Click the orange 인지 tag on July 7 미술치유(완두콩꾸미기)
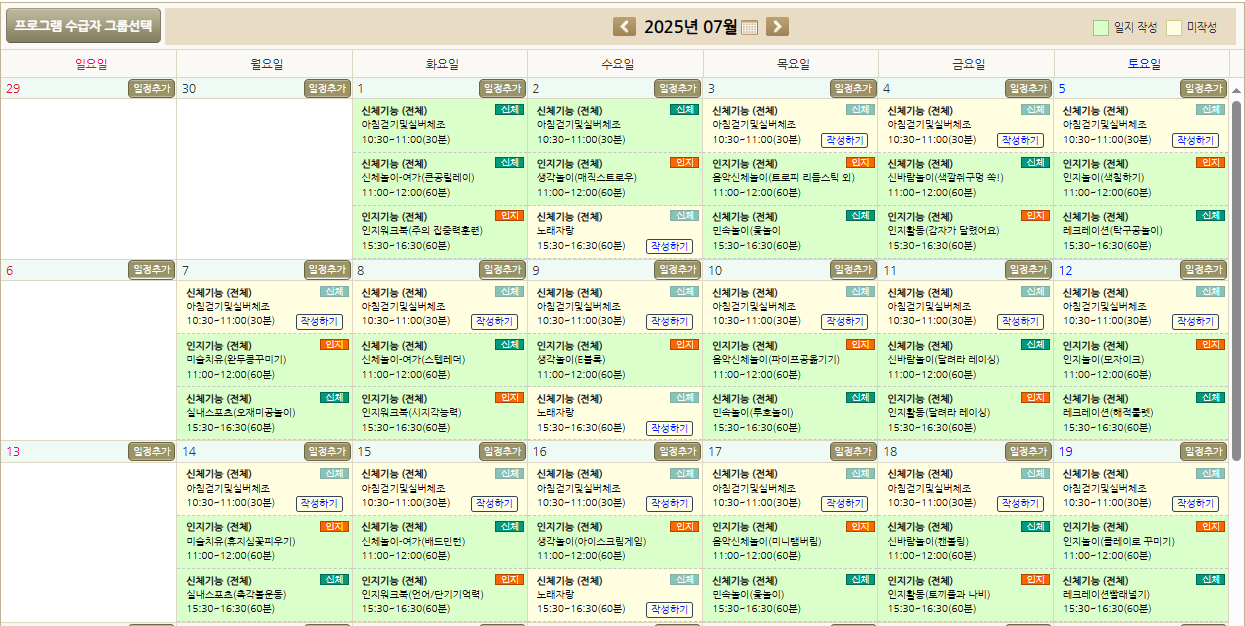 [334, 345]
